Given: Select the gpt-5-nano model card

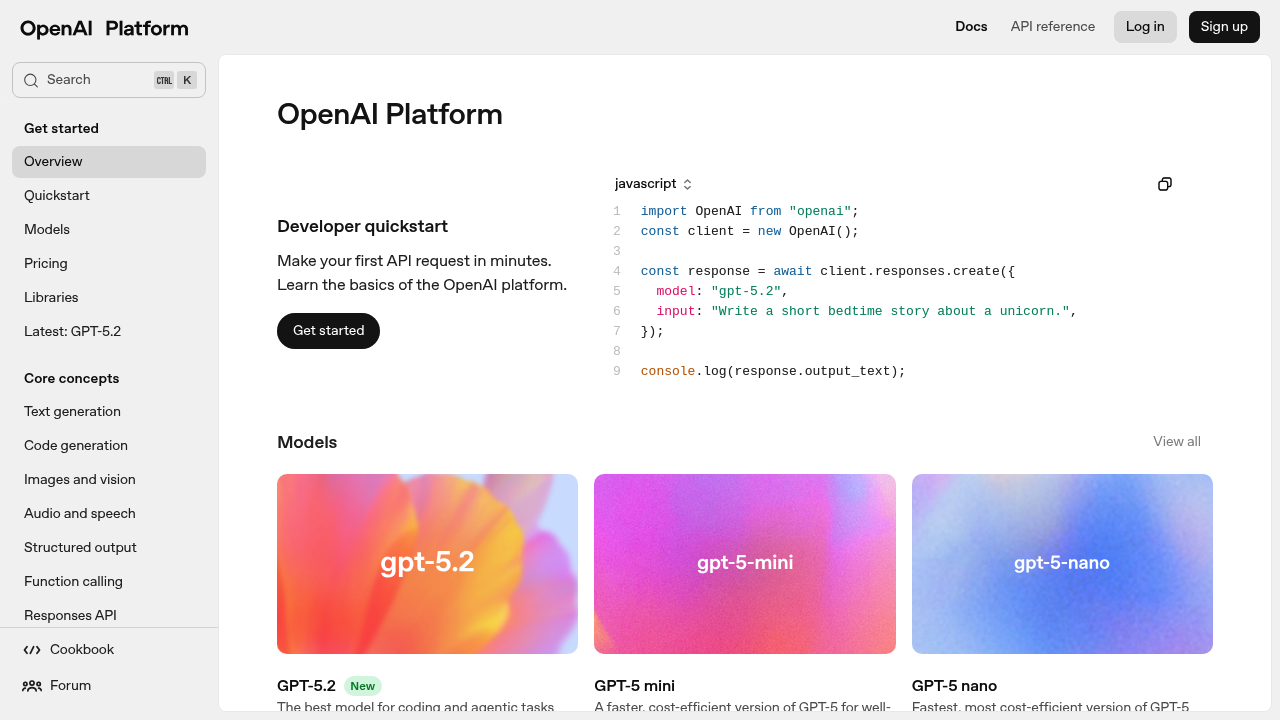Looking at the screenshot, I should pyautogui.click(x=1061, y=563).
